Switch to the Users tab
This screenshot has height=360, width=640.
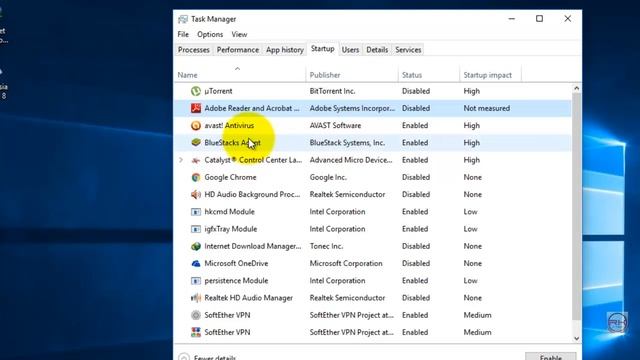(x=350, y=50)
